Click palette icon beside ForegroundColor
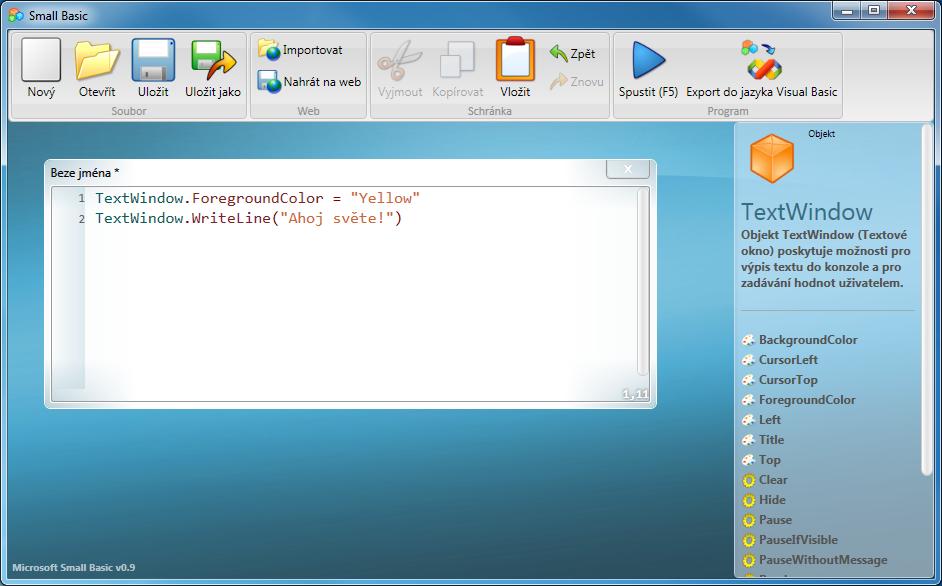The height and width of the screenshot is (586, 942). [748, 400]
